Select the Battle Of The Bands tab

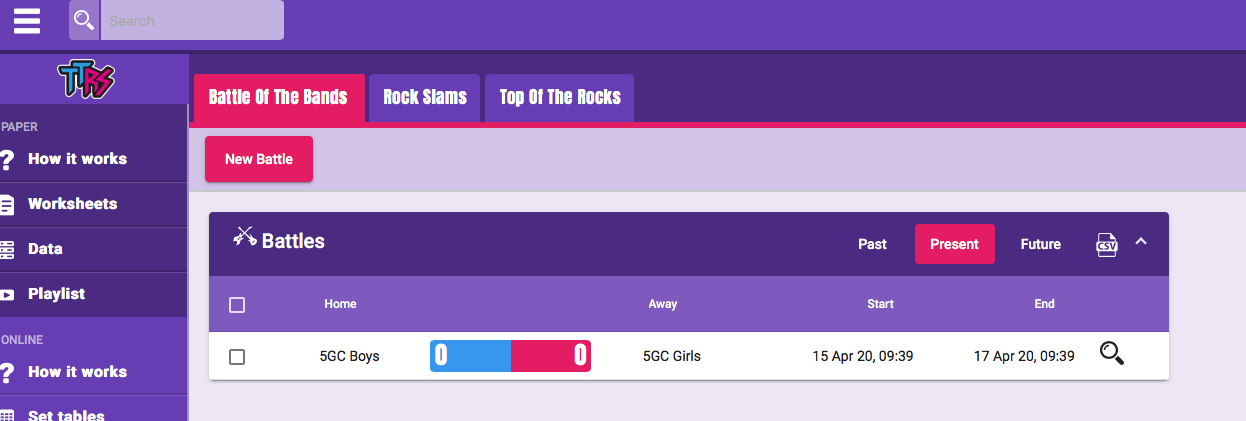[x=278, y=98]
